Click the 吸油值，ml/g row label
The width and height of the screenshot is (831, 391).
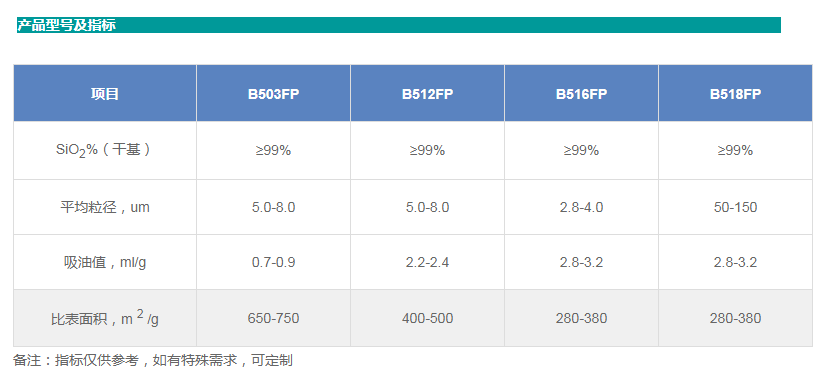(105, 262)
